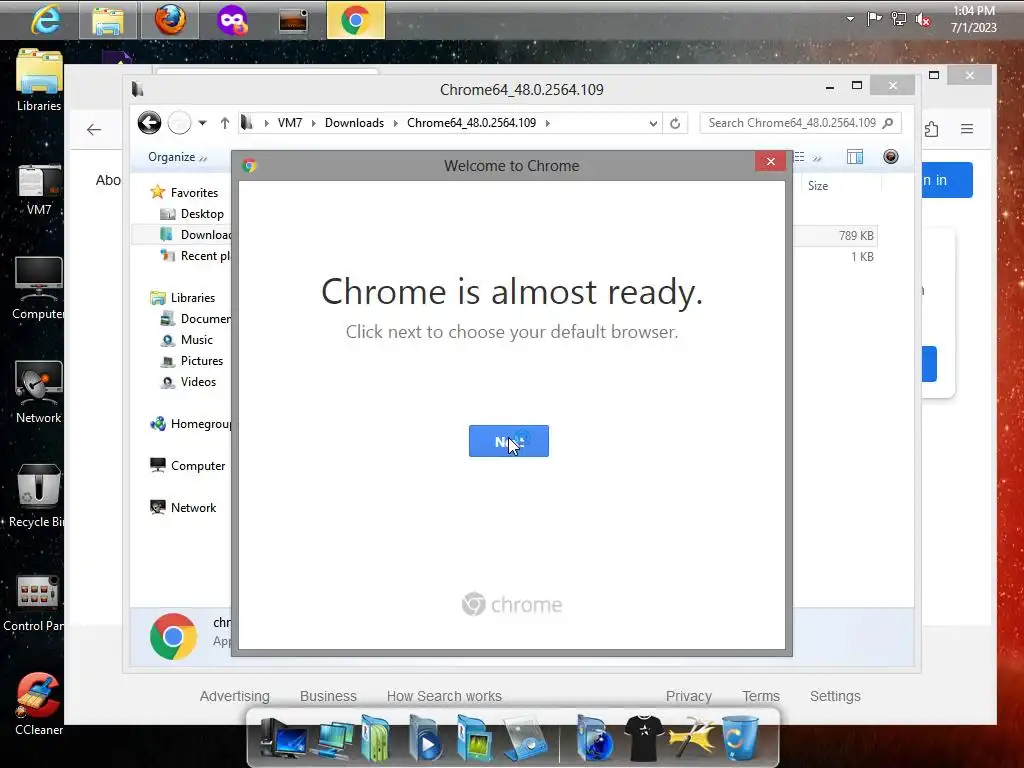Image resolution: width=1024 pixels, height=768 pixels.
Task: Open Videos library in navigation pane
Action: (198, 381)
